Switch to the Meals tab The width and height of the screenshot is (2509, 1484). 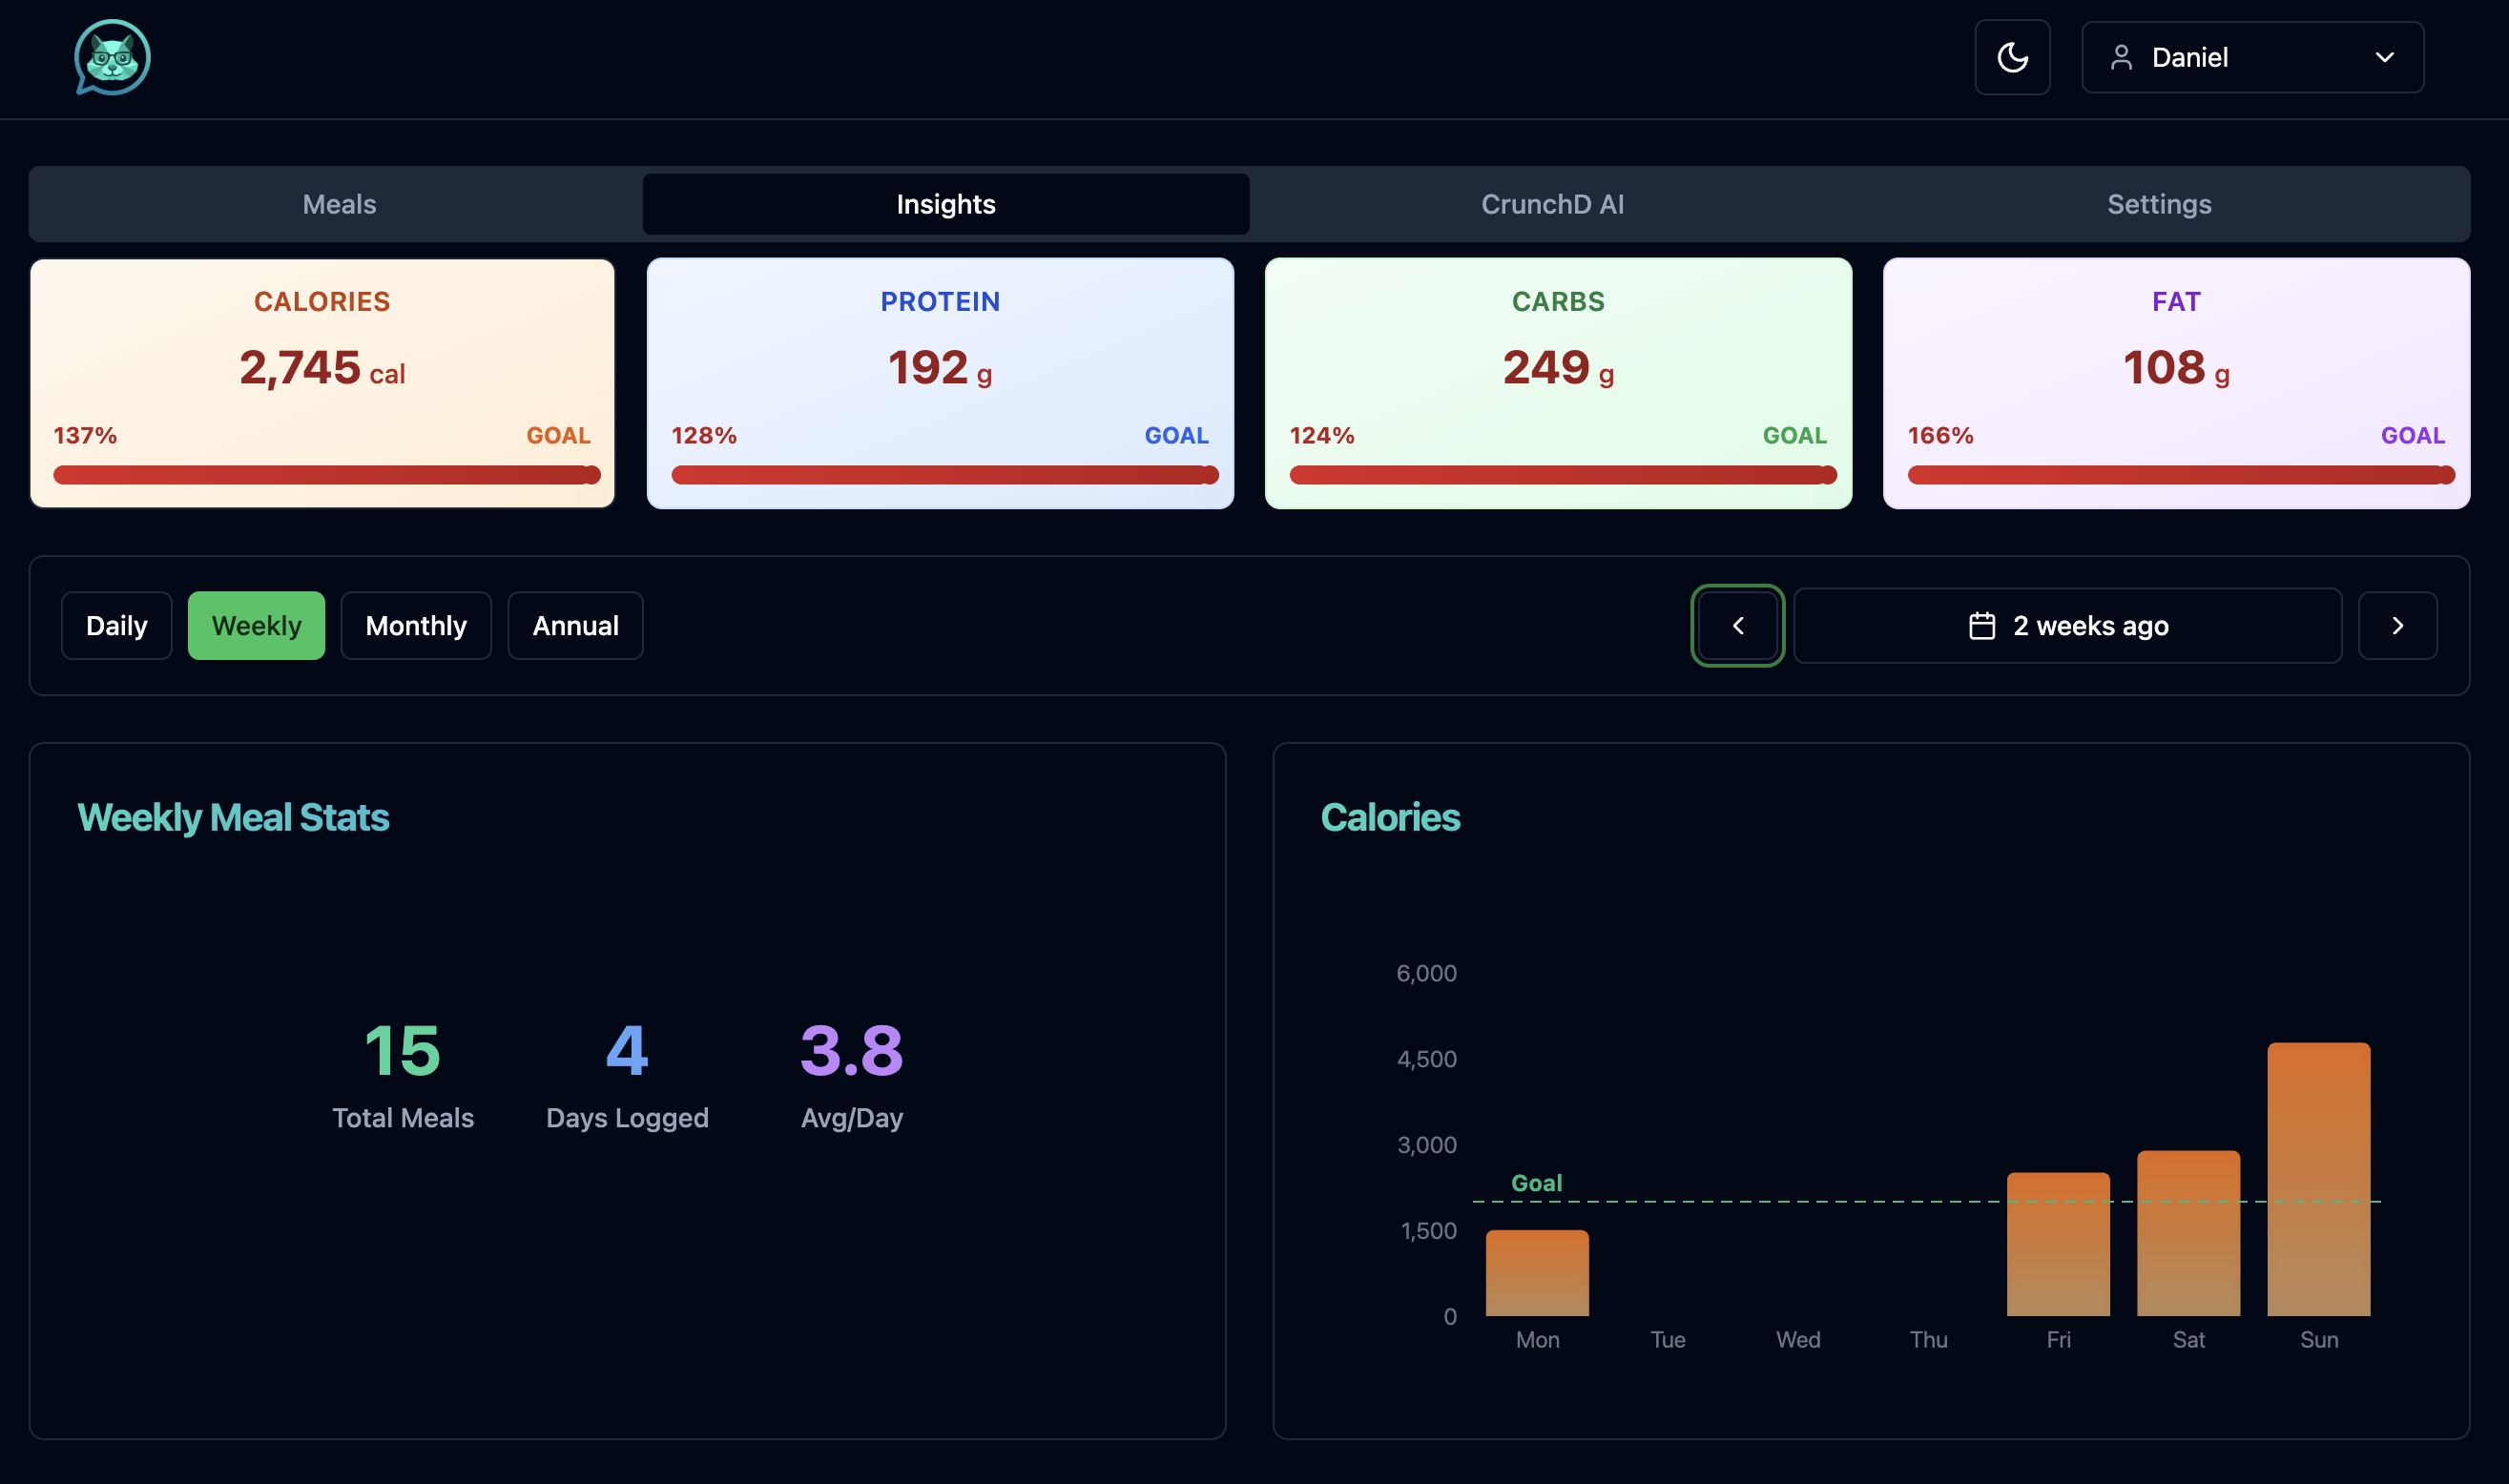pos(339,204)
